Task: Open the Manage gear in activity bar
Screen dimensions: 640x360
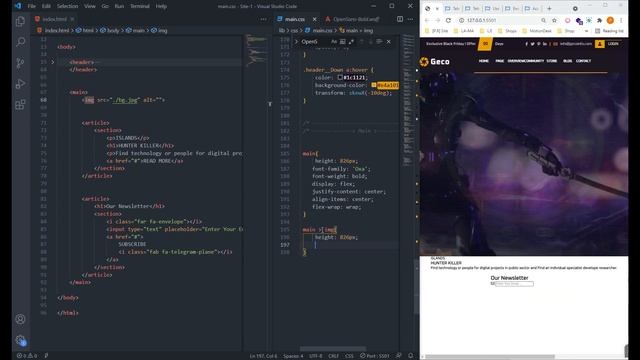Action: click(20, 340)
